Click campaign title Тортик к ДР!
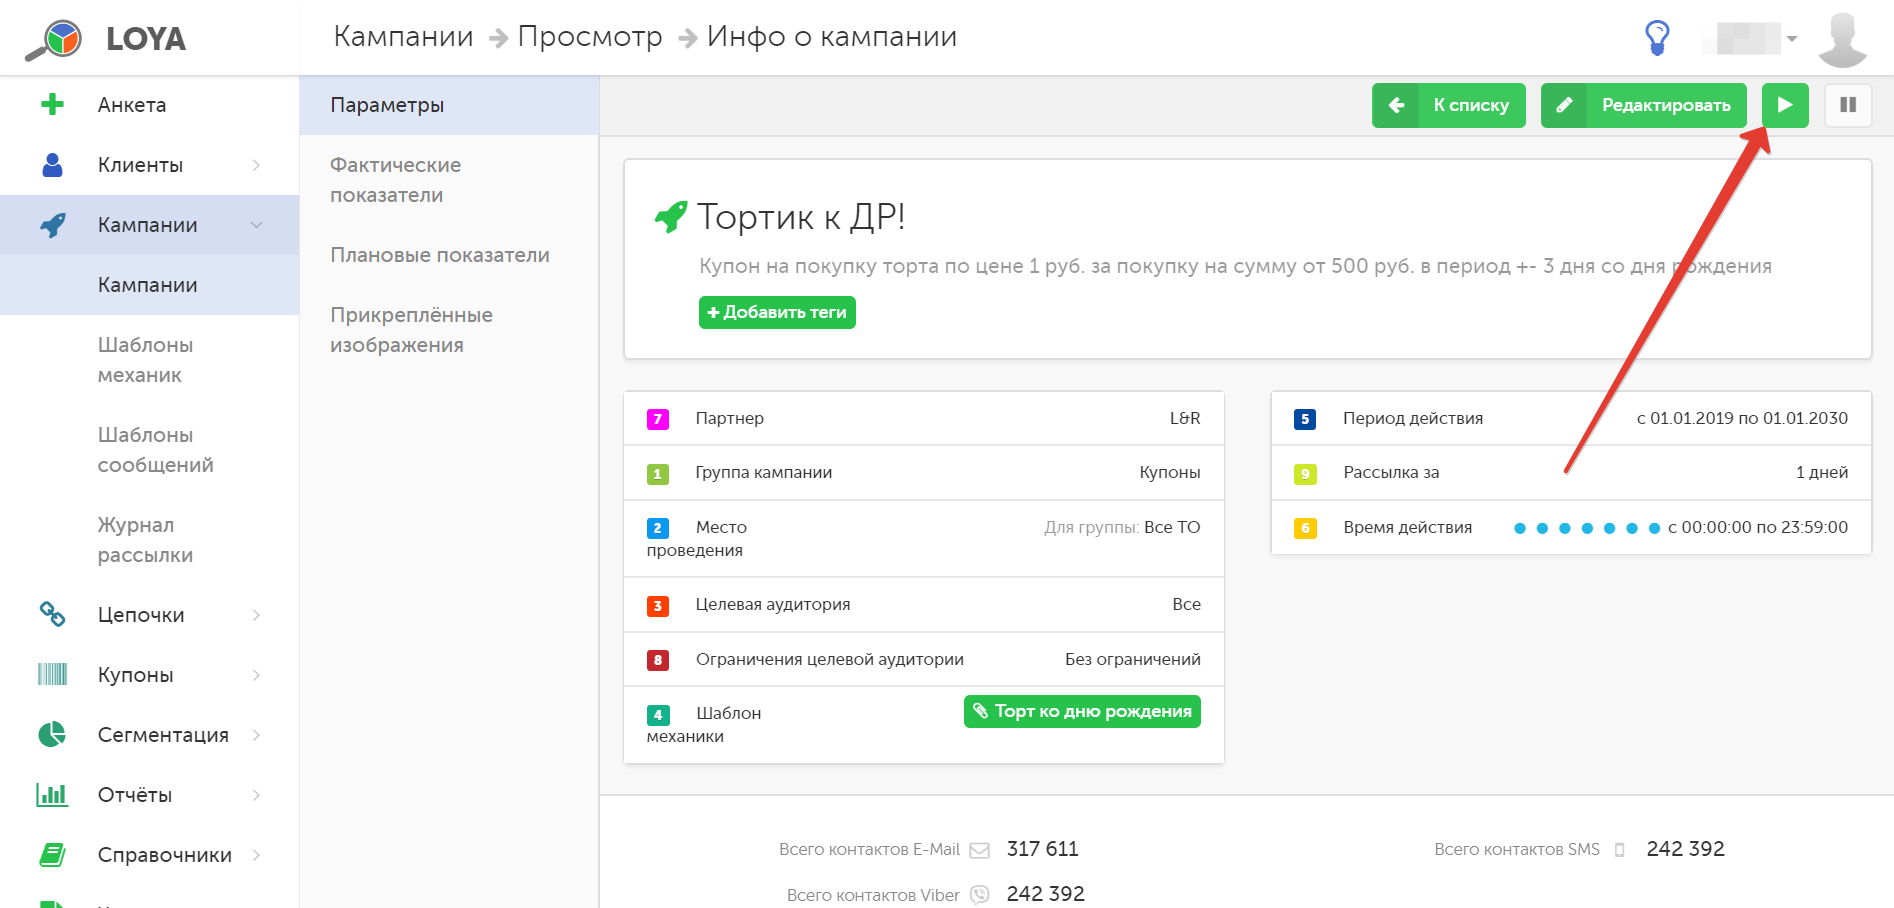This screenshot has height=908, width=1894. click(801, 217)
